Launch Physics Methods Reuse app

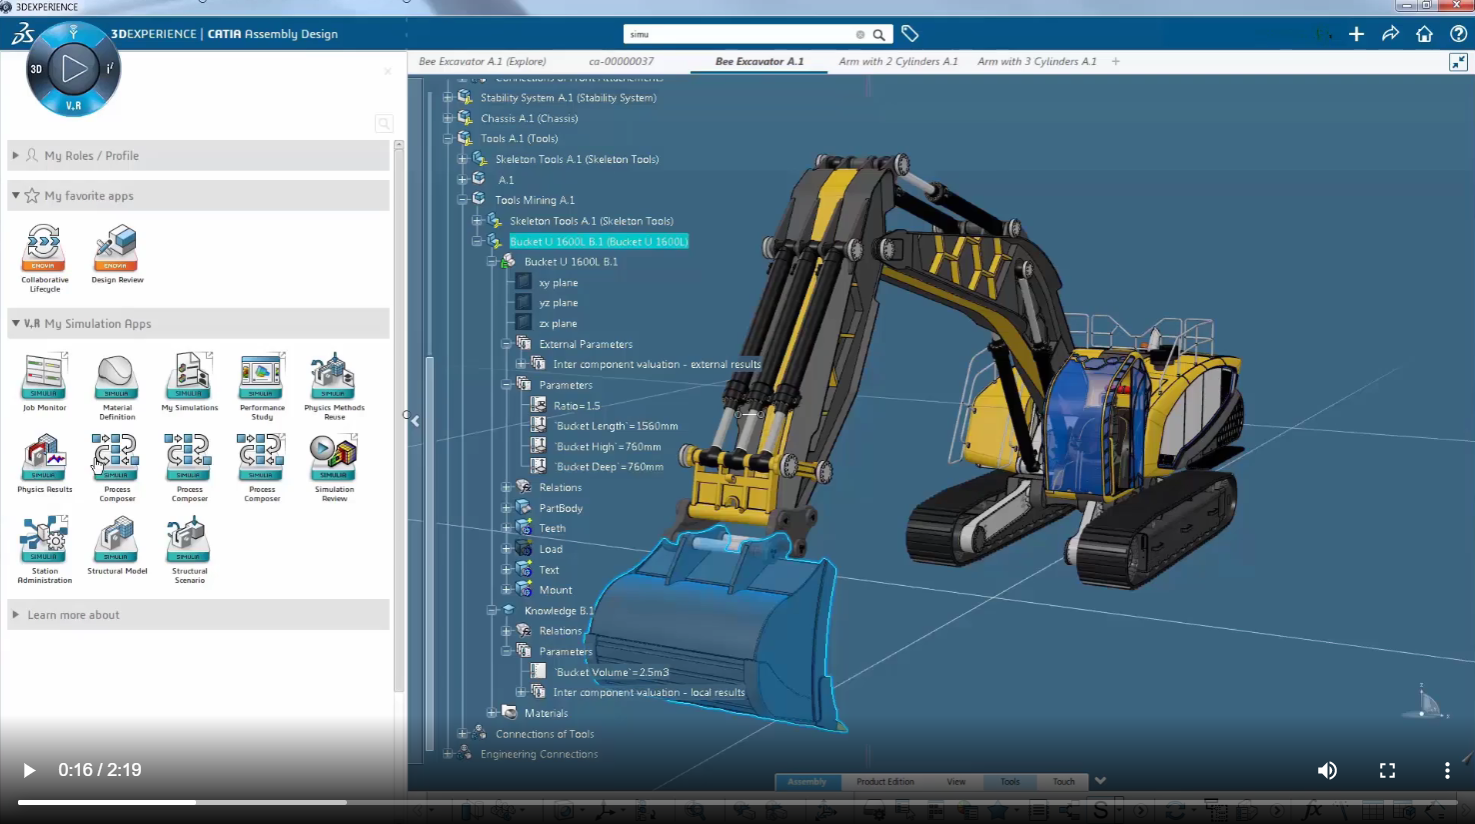[x=334, y=386]
